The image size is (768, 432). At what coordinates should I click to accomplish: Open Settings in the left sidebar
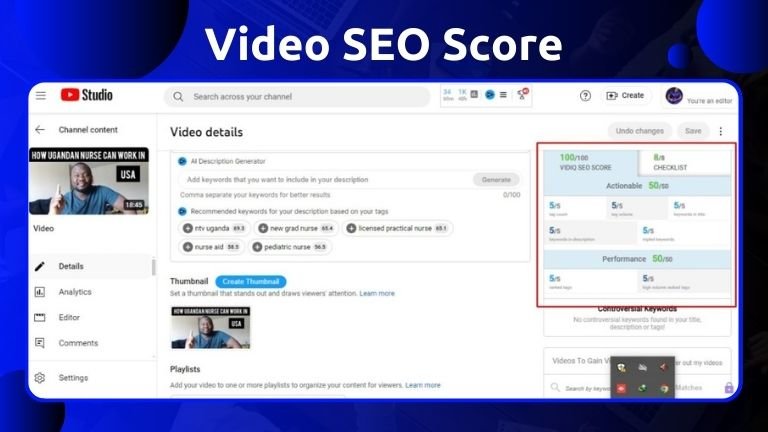[x=73, y=378]
